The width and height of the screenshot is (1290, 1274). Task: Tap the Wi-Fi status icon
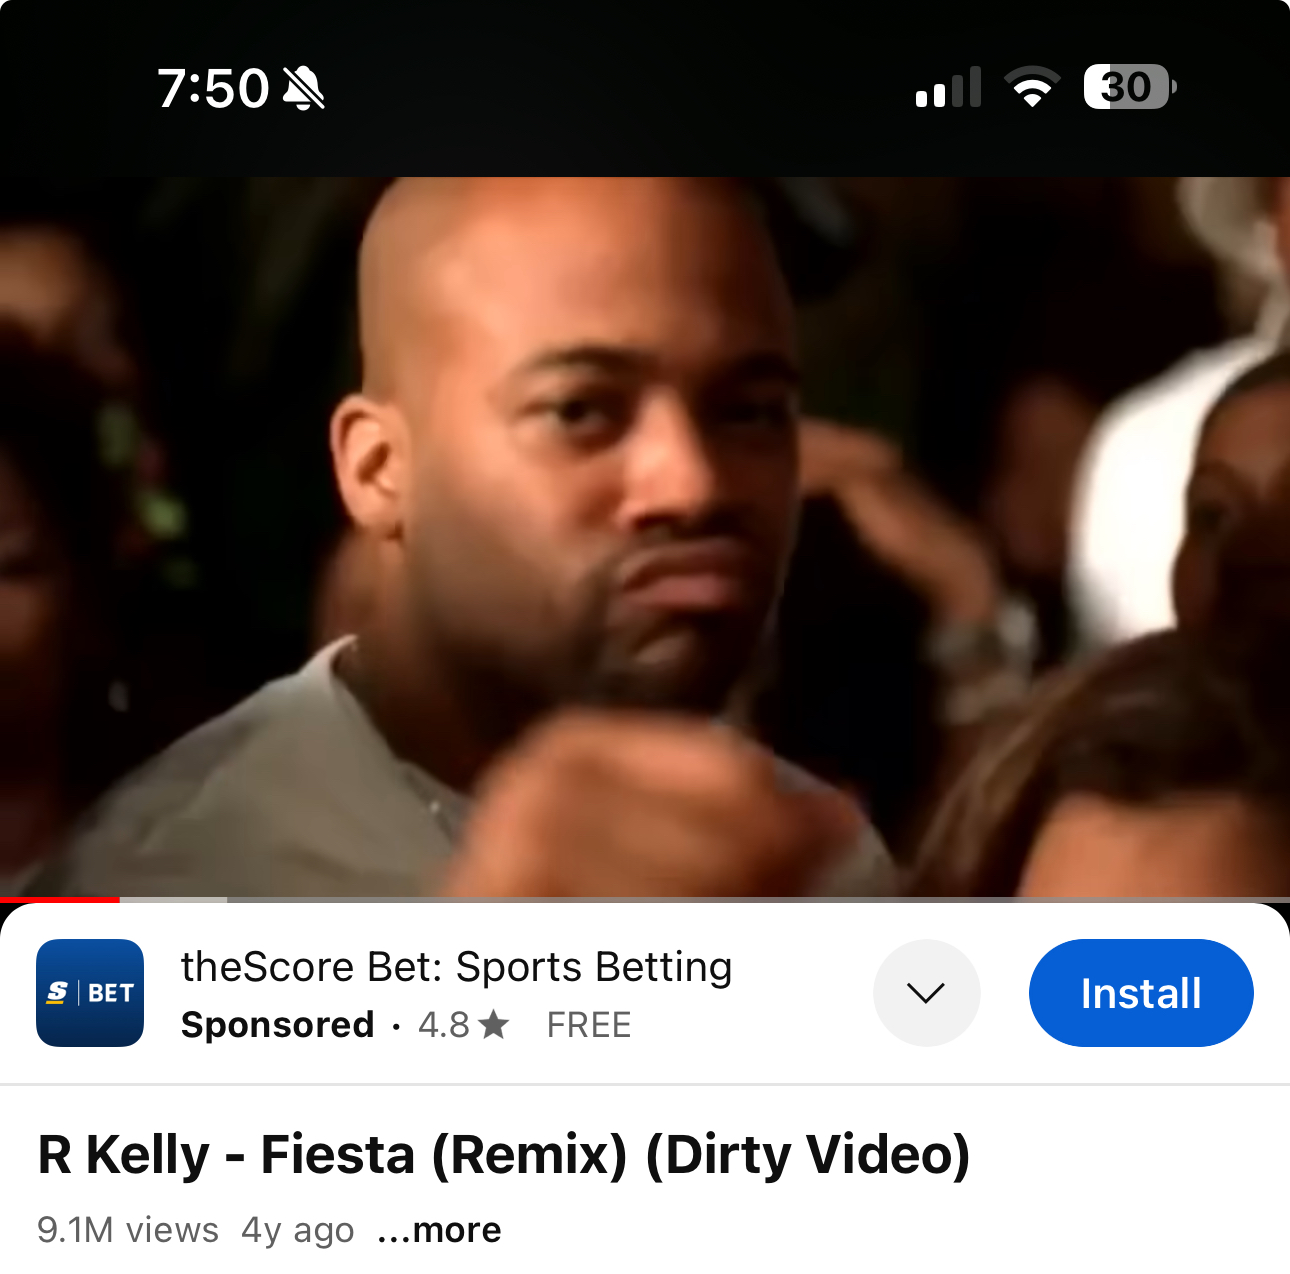pos(1033,87)
